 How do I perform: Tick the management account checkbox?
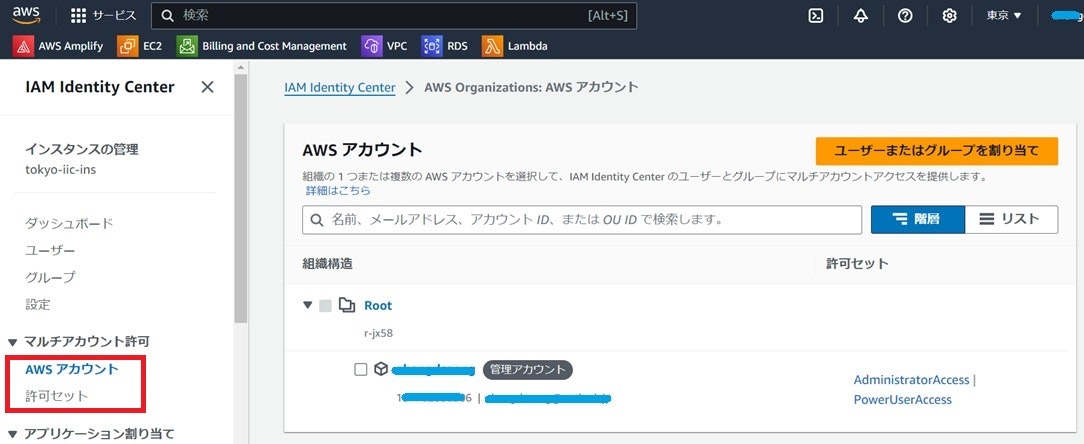pyautogui.click(x=360, y=369)
